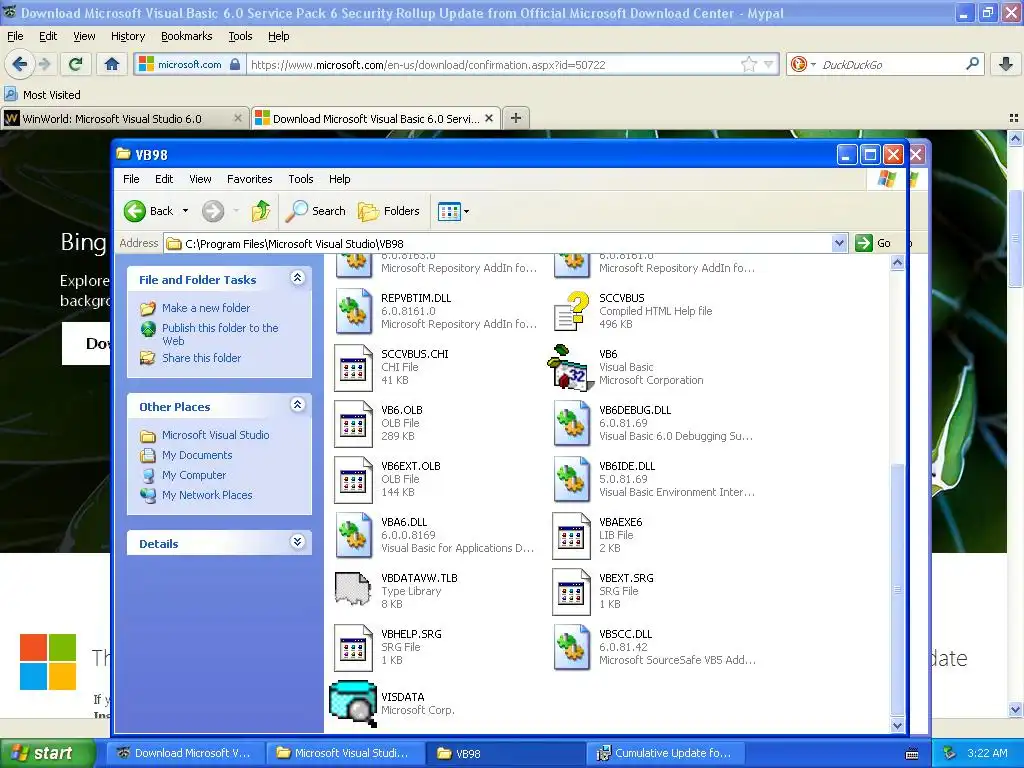Click the DuckDuckGo search box
1024x768 pixels.
(889, 64)
